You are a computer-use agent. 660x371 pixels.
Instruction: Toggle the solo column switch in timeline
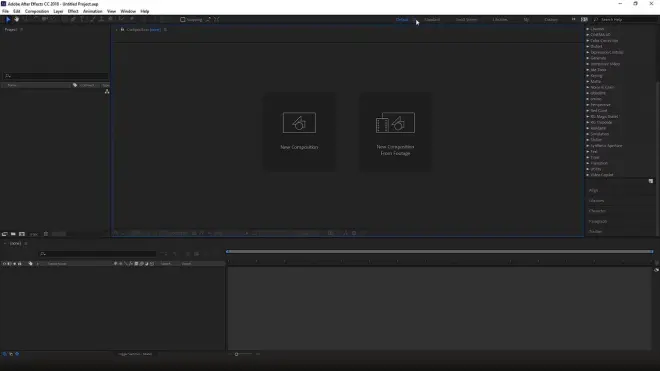tap(15, 264)
